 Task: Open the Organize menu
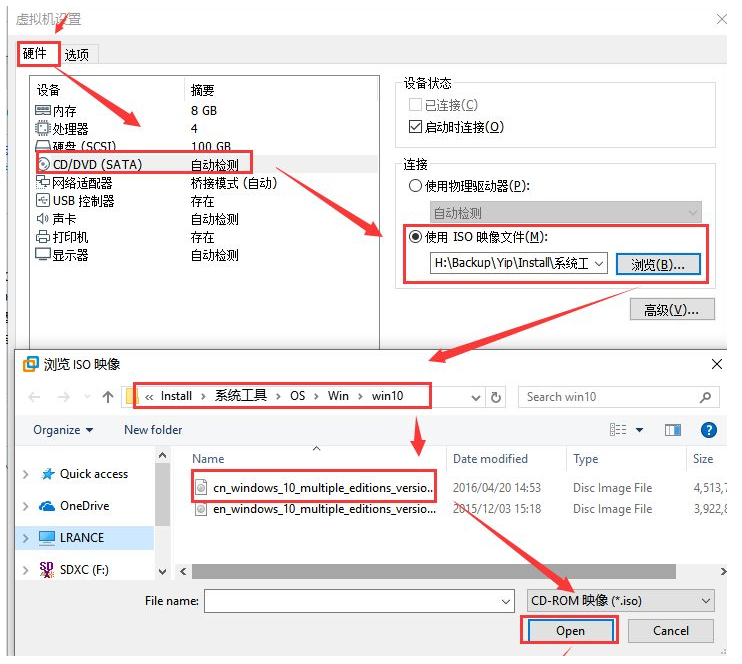click(x=62, y=430)
